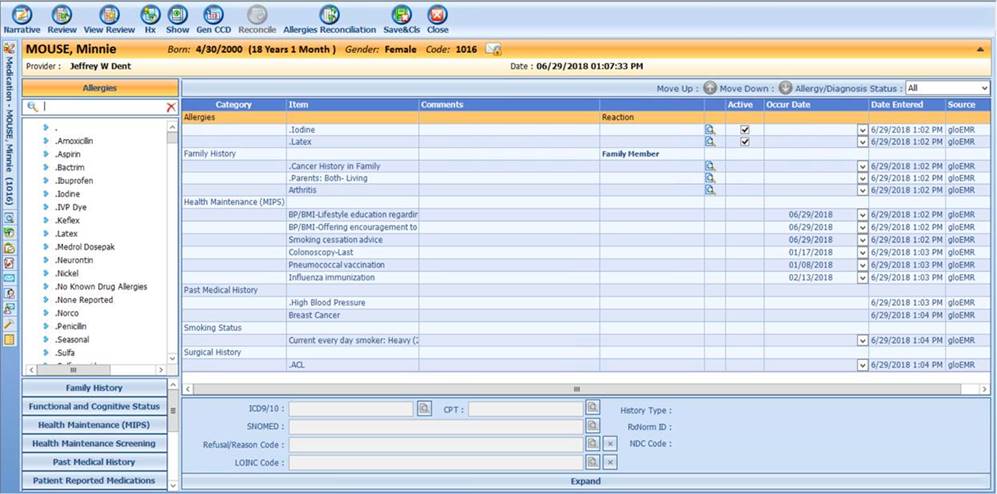The width and height of the screenshot is (997, 494).
Task: Open the reaction lookup icon for .Latex row
Action: (x=710, y=142)
